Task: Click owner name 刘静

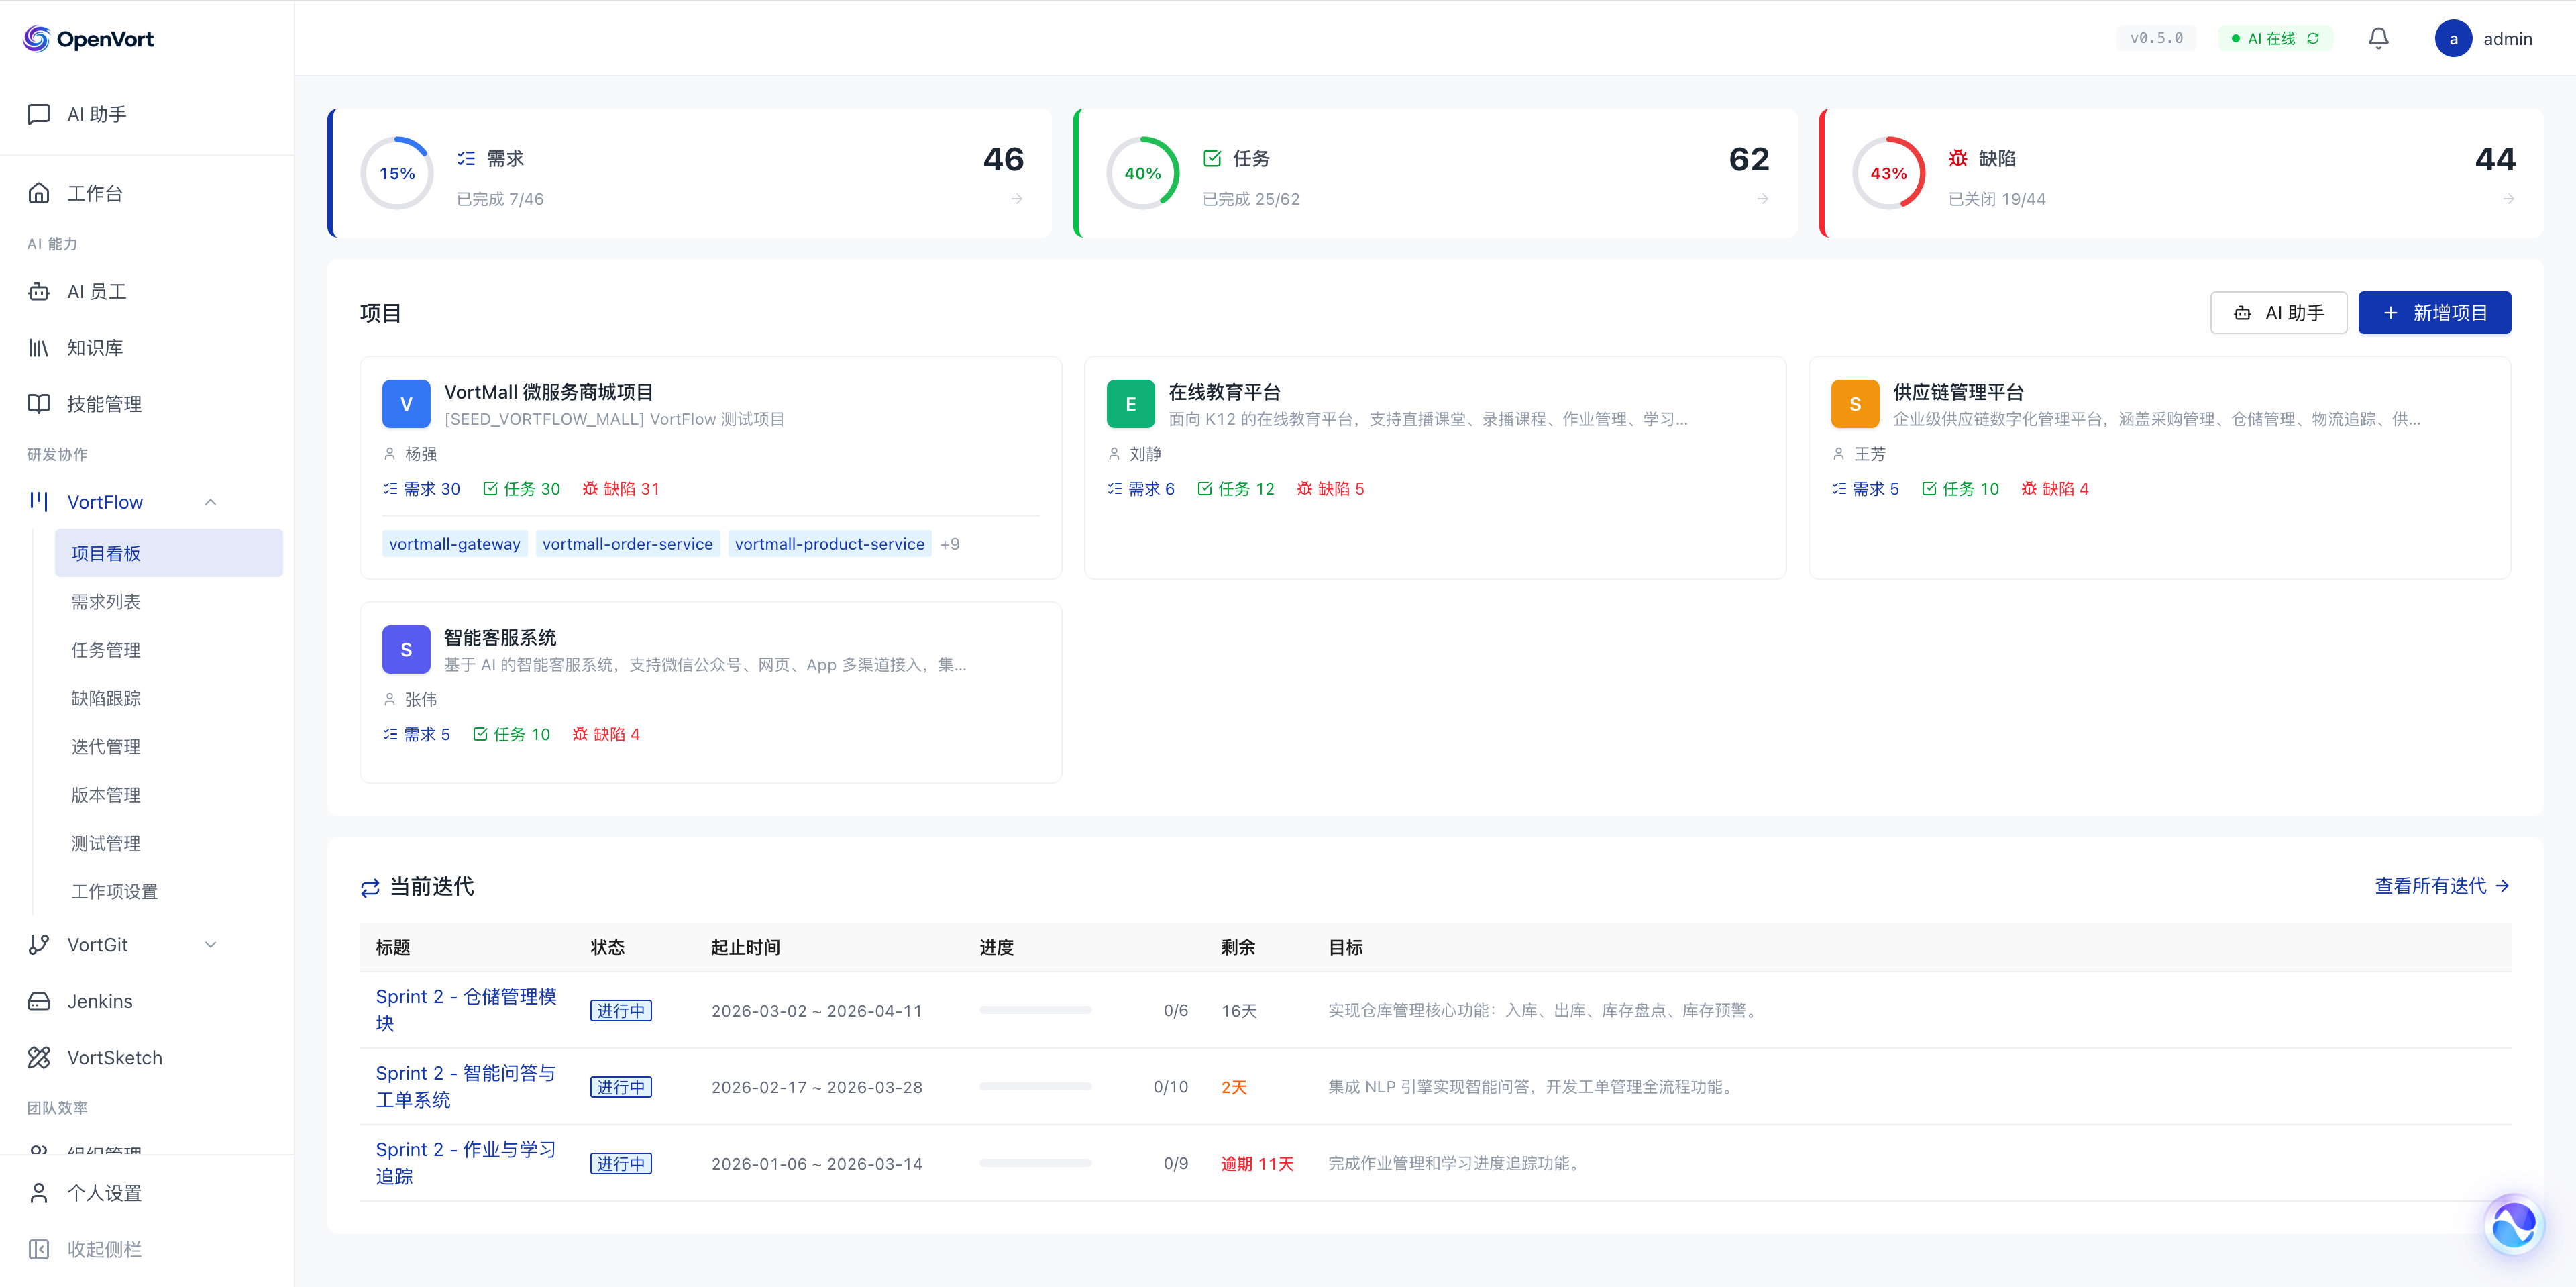Action: pyautogui.click(x=1146, y=453)
